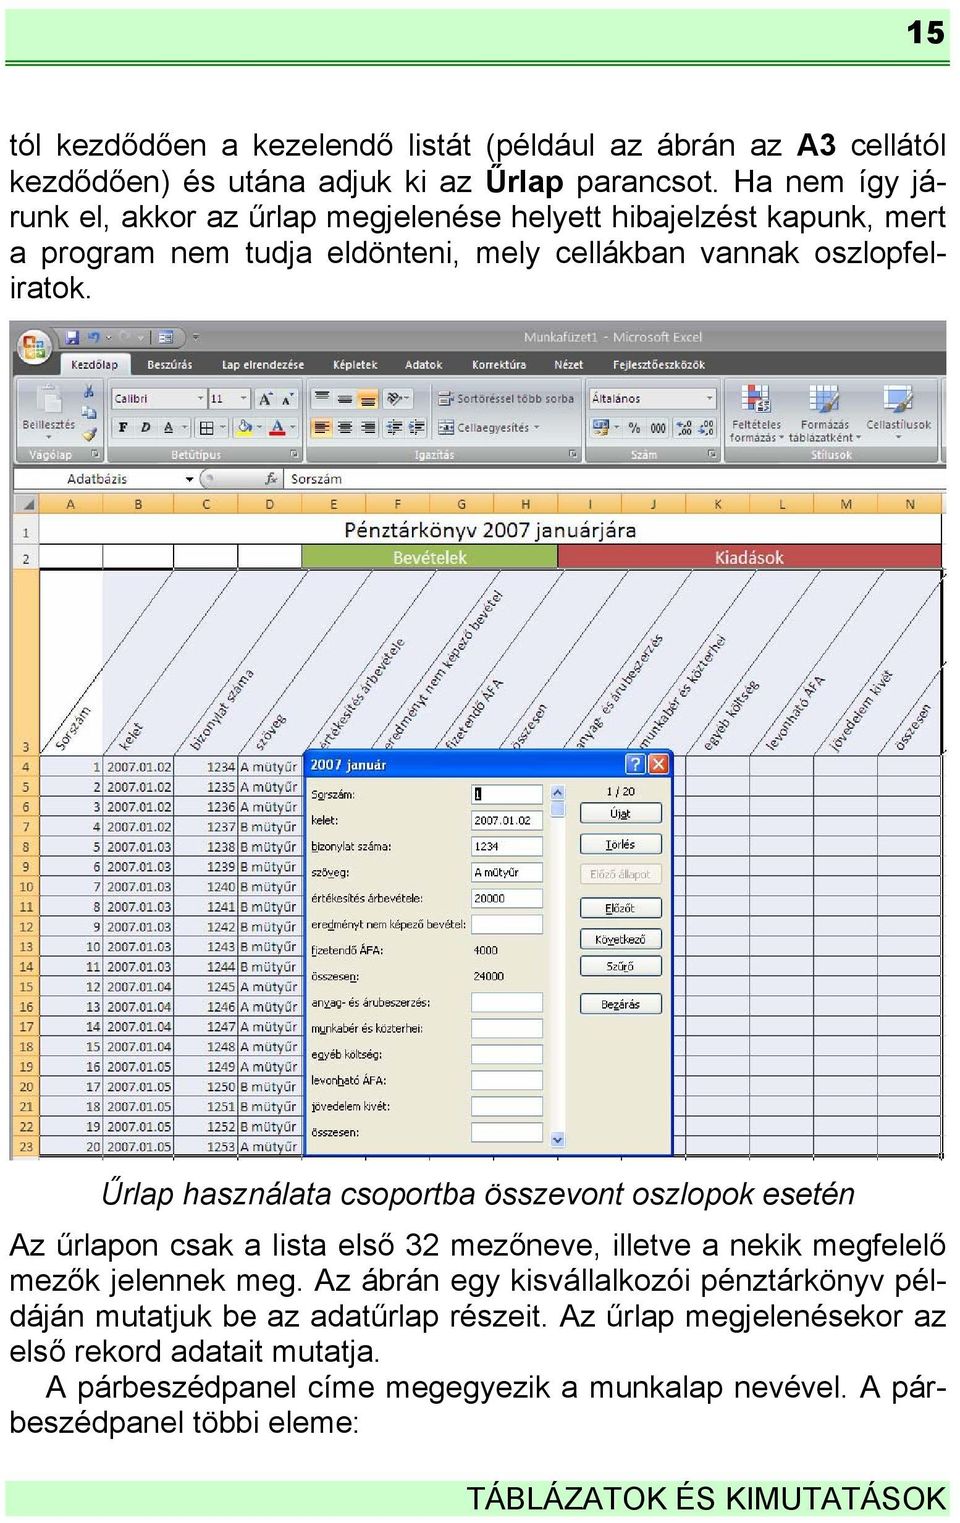
Task: Click text orientation icon
Action: [x=396, y=399]
